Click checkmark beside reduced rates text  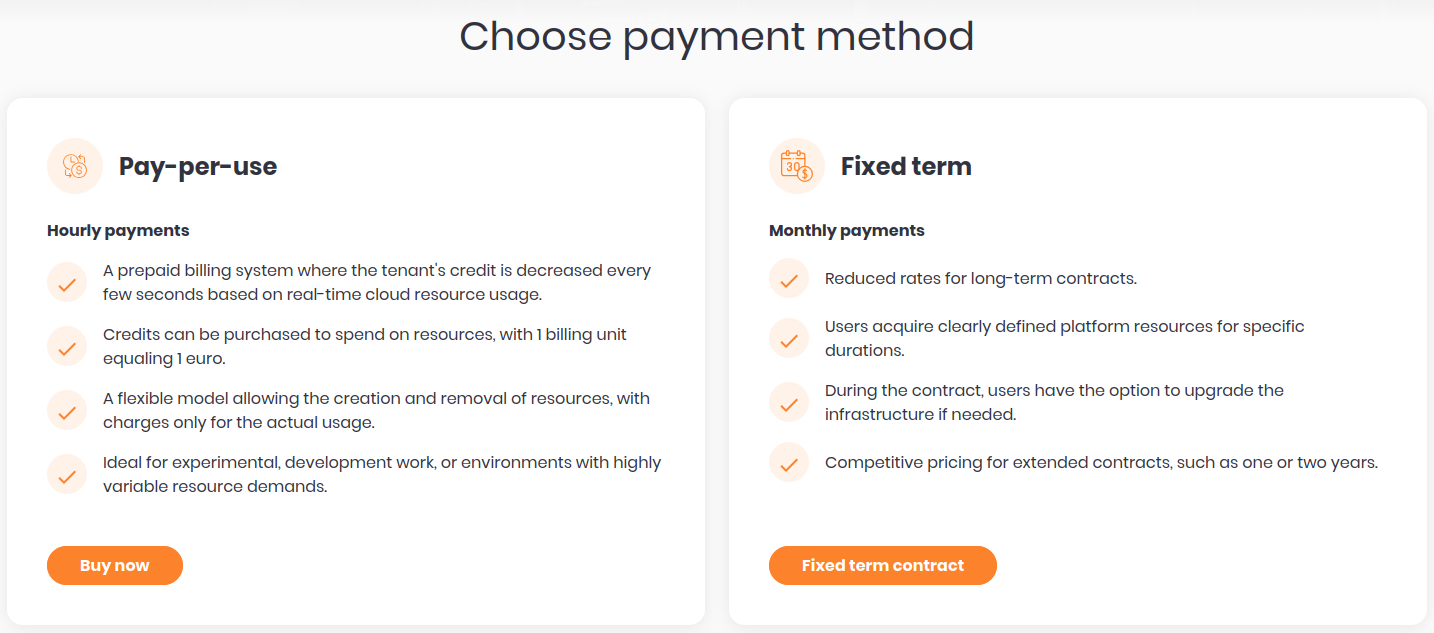pos(789,279)
